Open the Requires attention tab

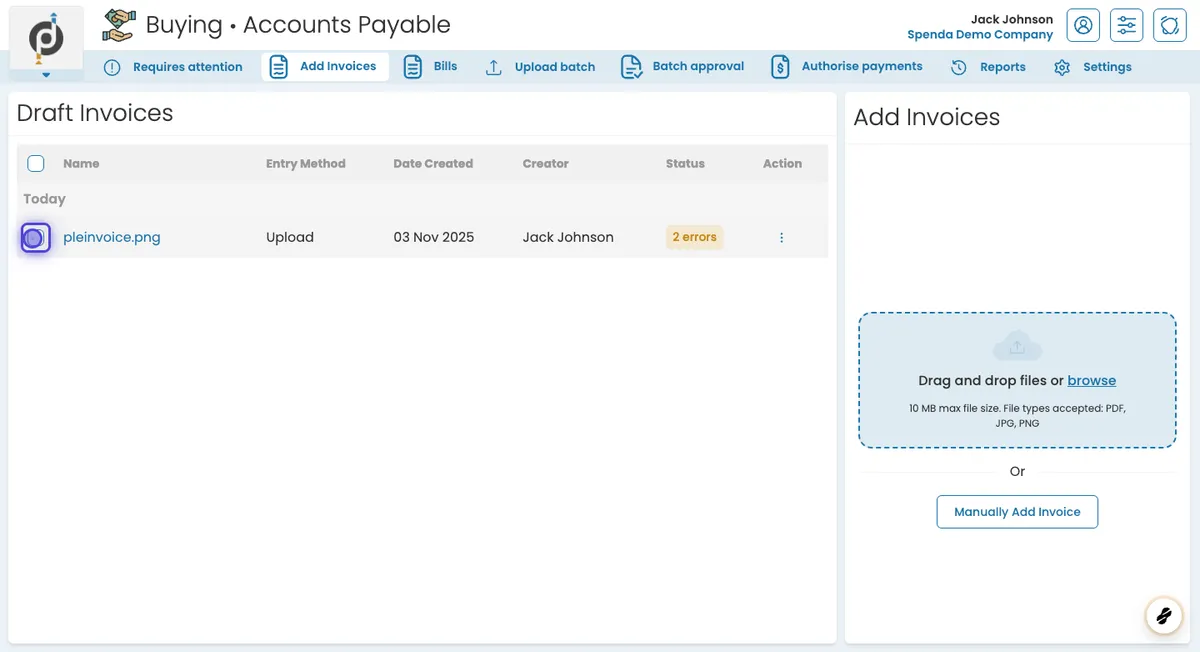pyautogui.click(x=173, y=67)
